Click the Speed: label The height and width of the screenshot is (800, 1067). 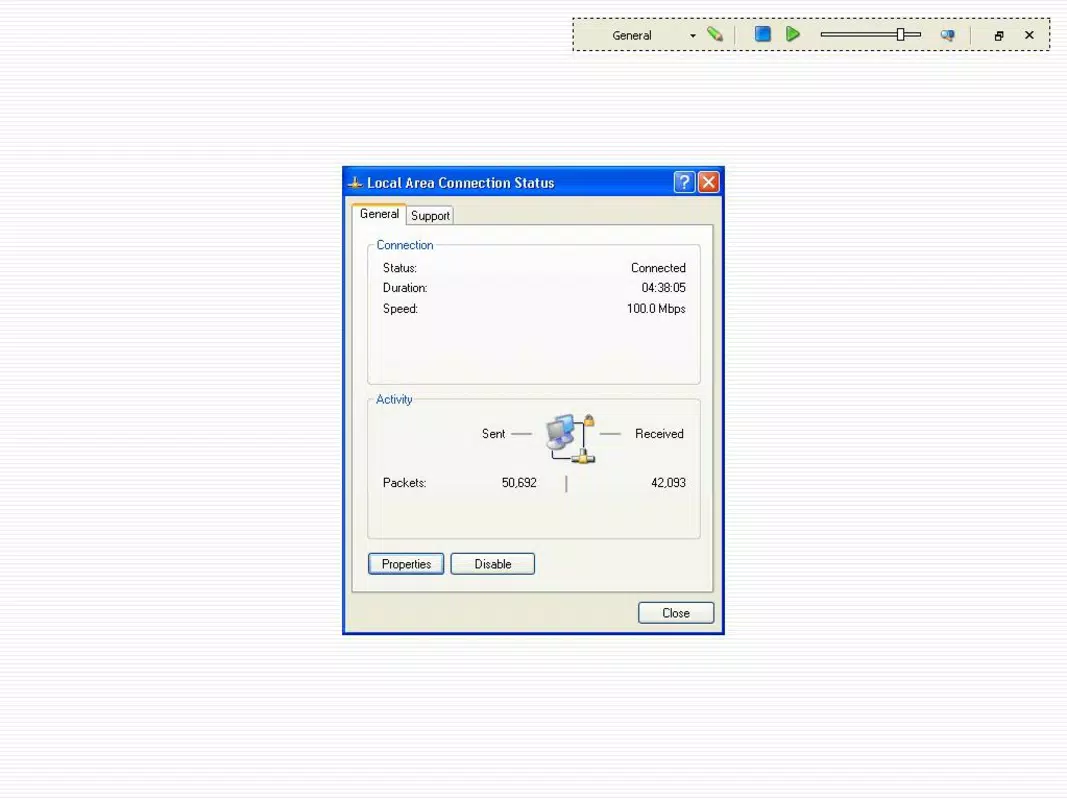[x=400, y=309]
